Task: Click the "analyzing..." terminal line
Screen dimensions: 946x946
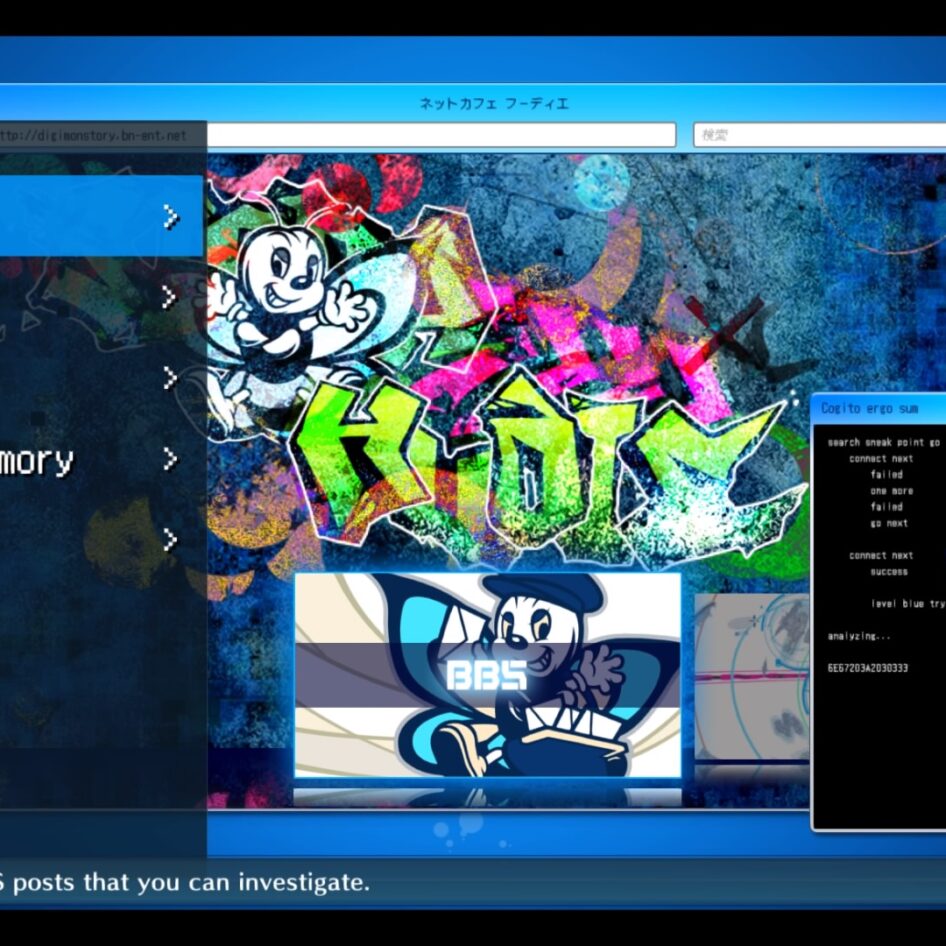Action: coord(859,636)
